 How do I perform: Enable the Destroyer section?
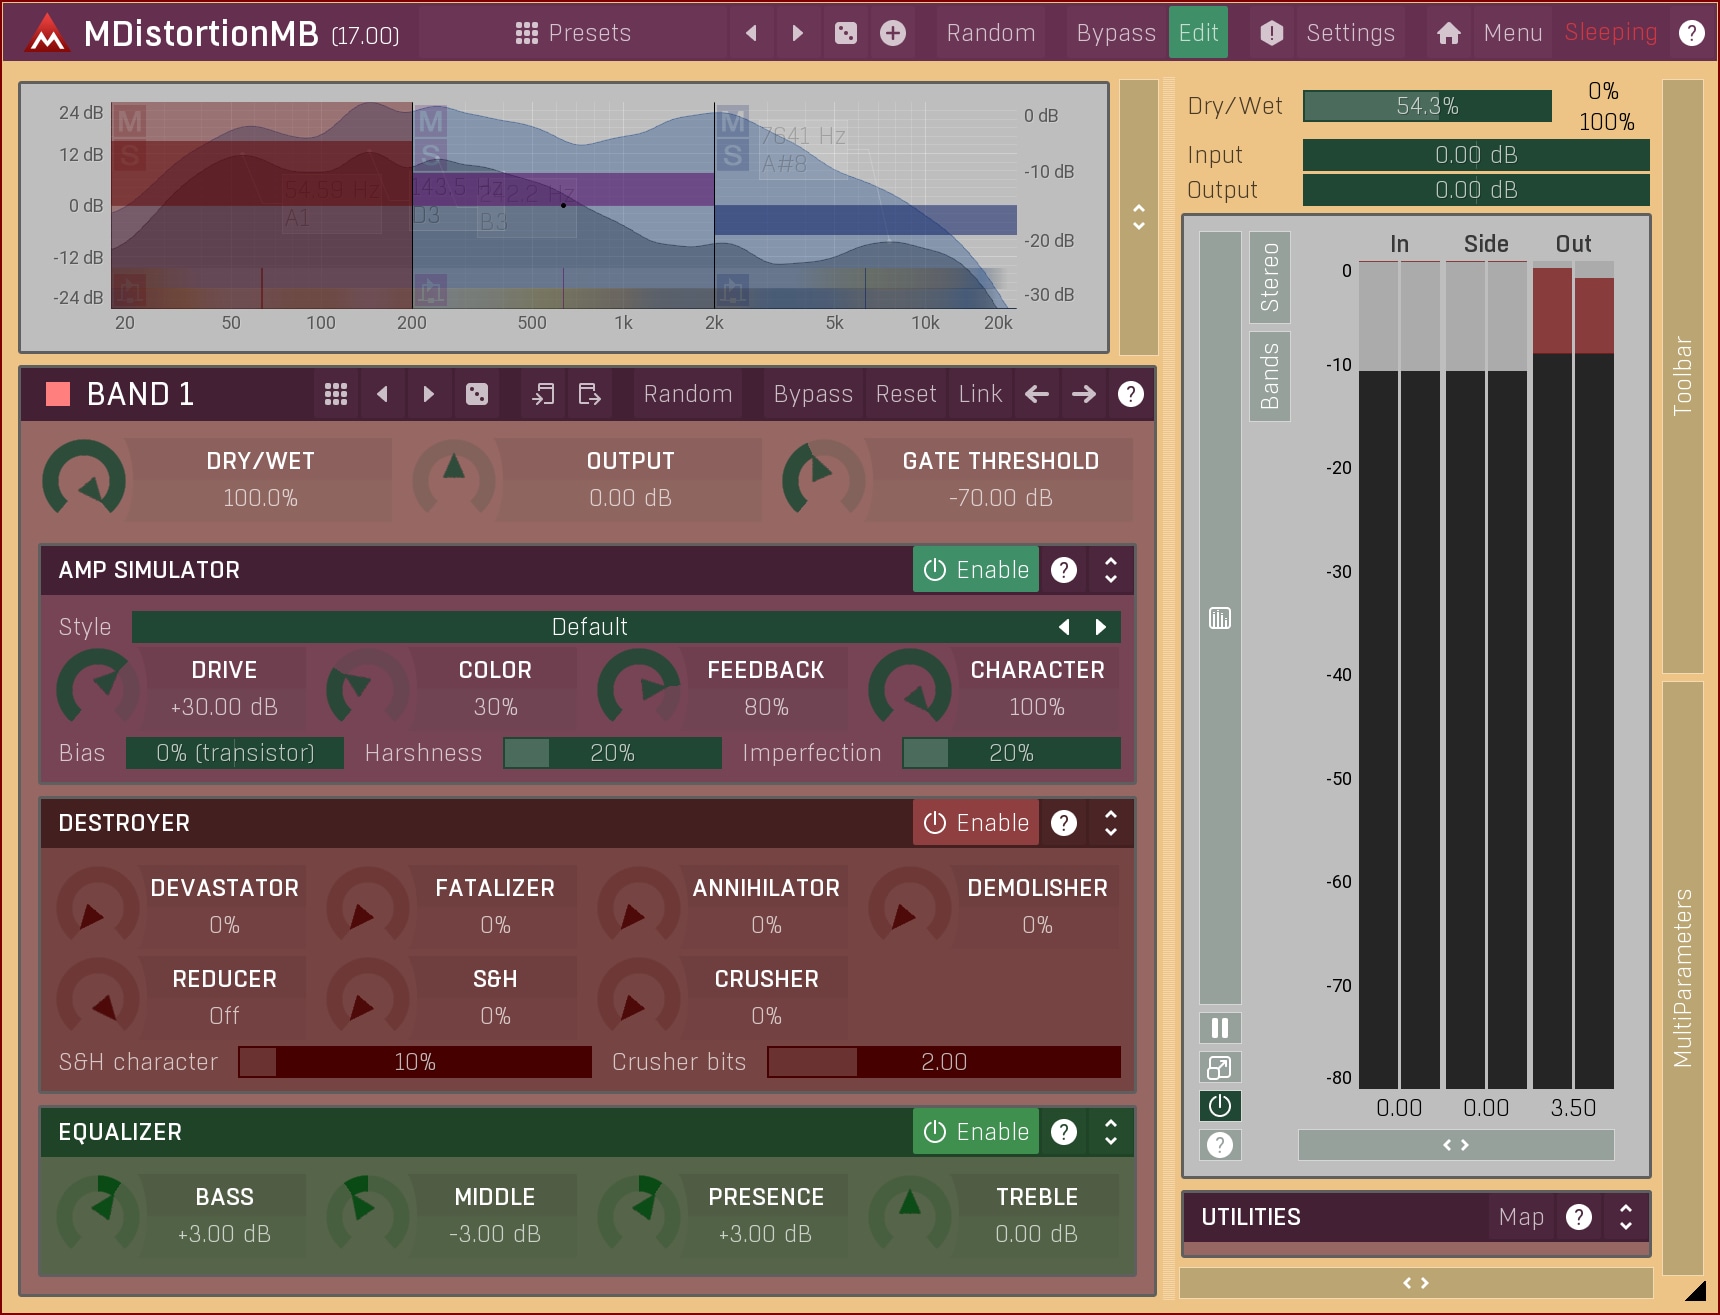(976, 823)
